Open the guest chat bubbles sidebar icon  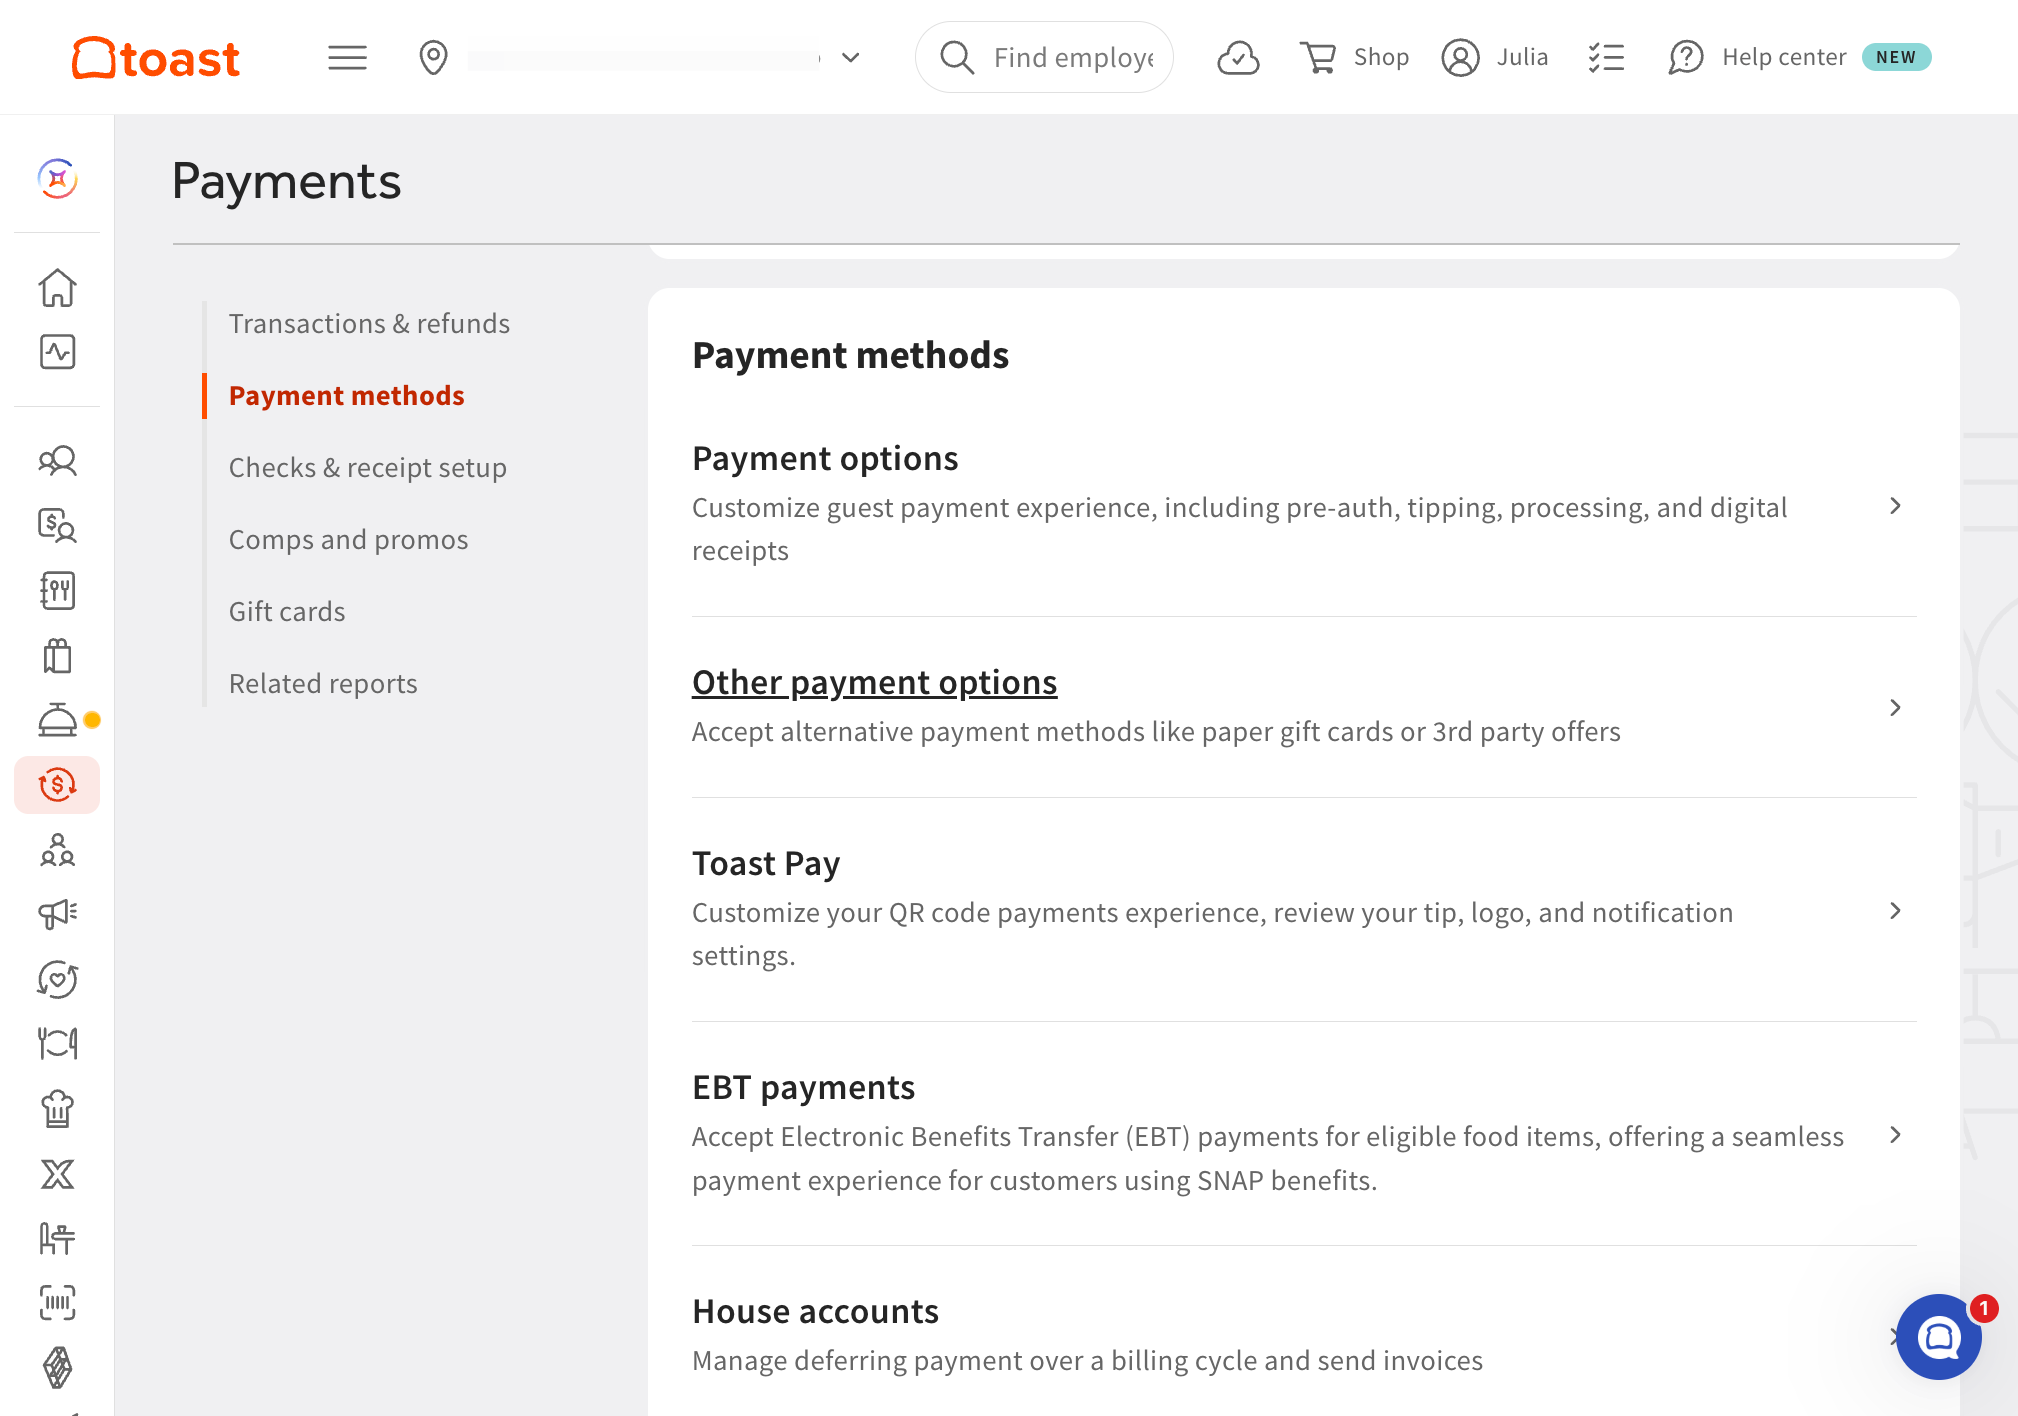tap(58, 460)
